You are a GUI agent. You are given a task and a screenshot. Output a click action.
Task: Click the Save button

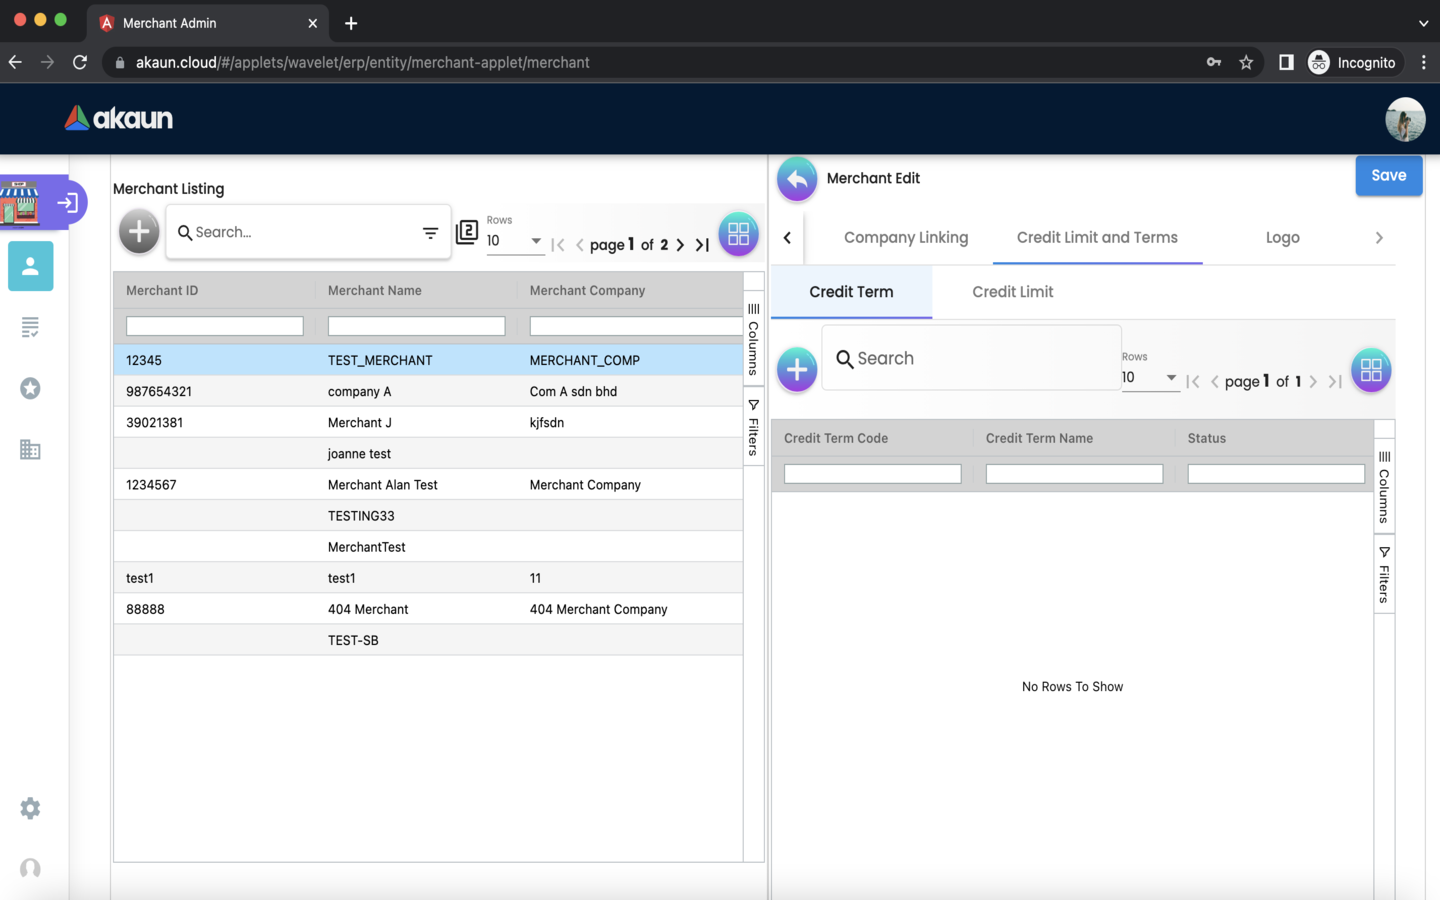(1388, 176)
